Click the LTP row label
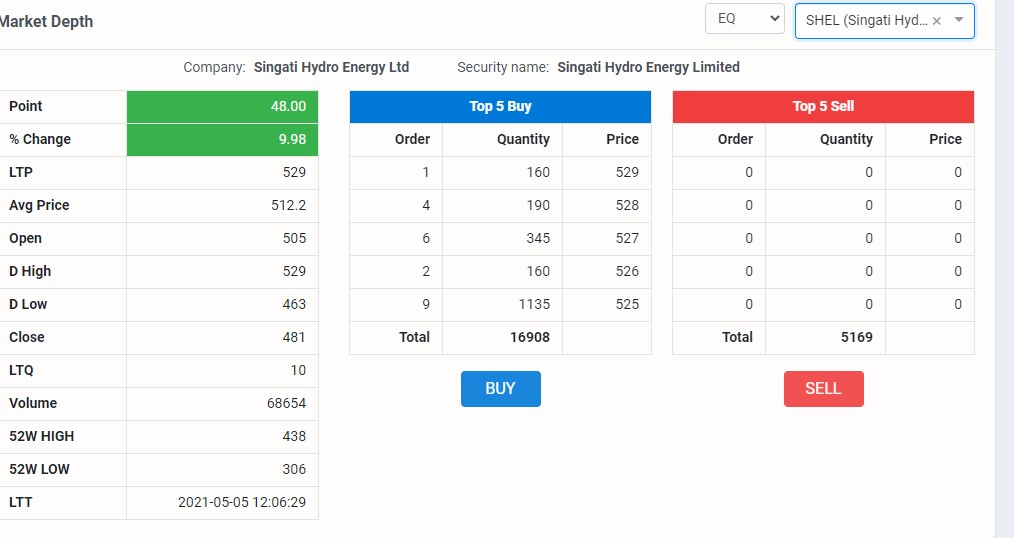The height and width of the screenshot is (538, 1014). 21,172
